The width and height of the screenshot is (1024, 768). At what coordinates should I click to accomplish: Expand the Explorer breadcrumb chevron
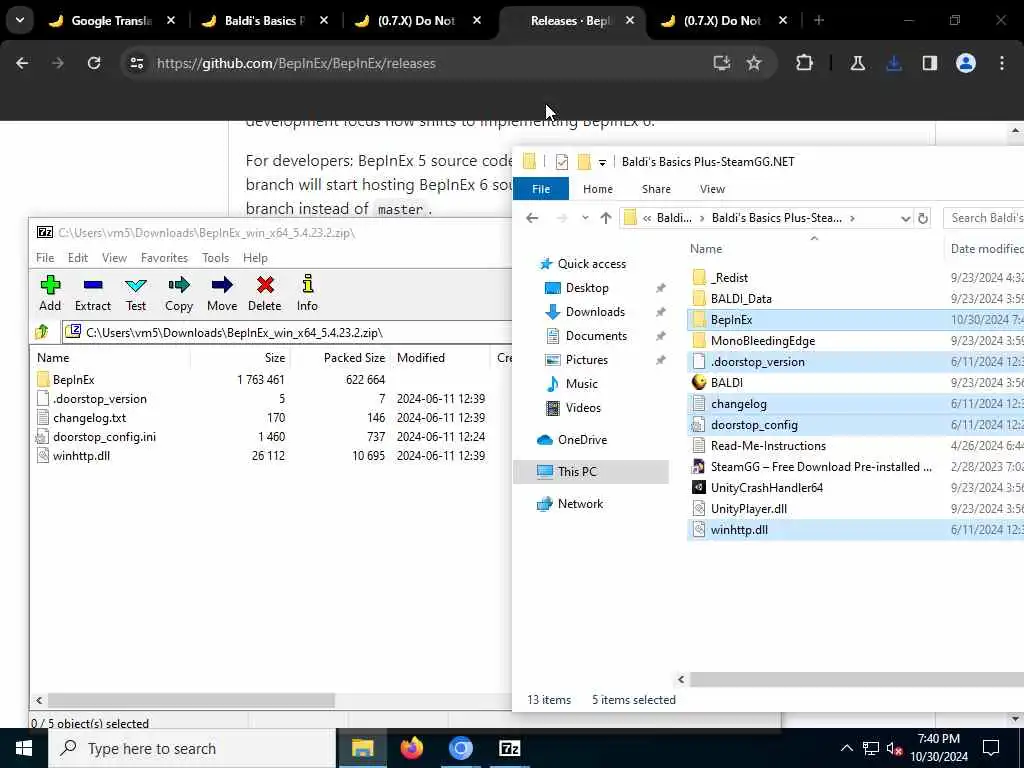tap(852, 218)
